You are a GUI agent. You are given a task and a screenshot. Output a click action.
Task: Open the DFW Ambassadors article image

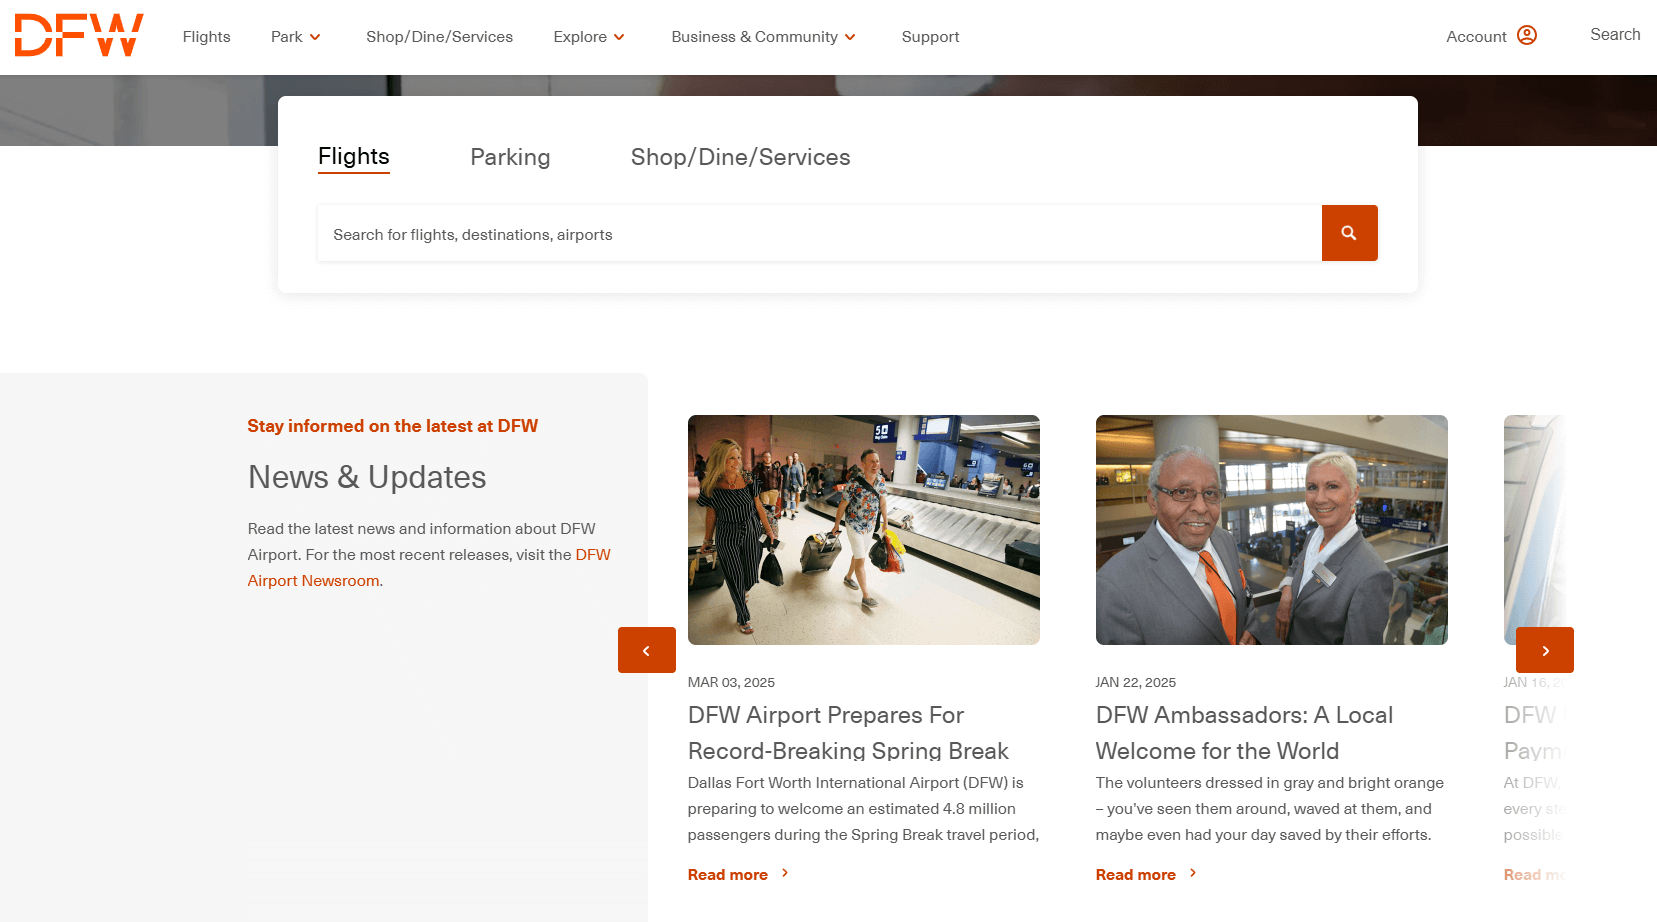[x=1271, y=530]
